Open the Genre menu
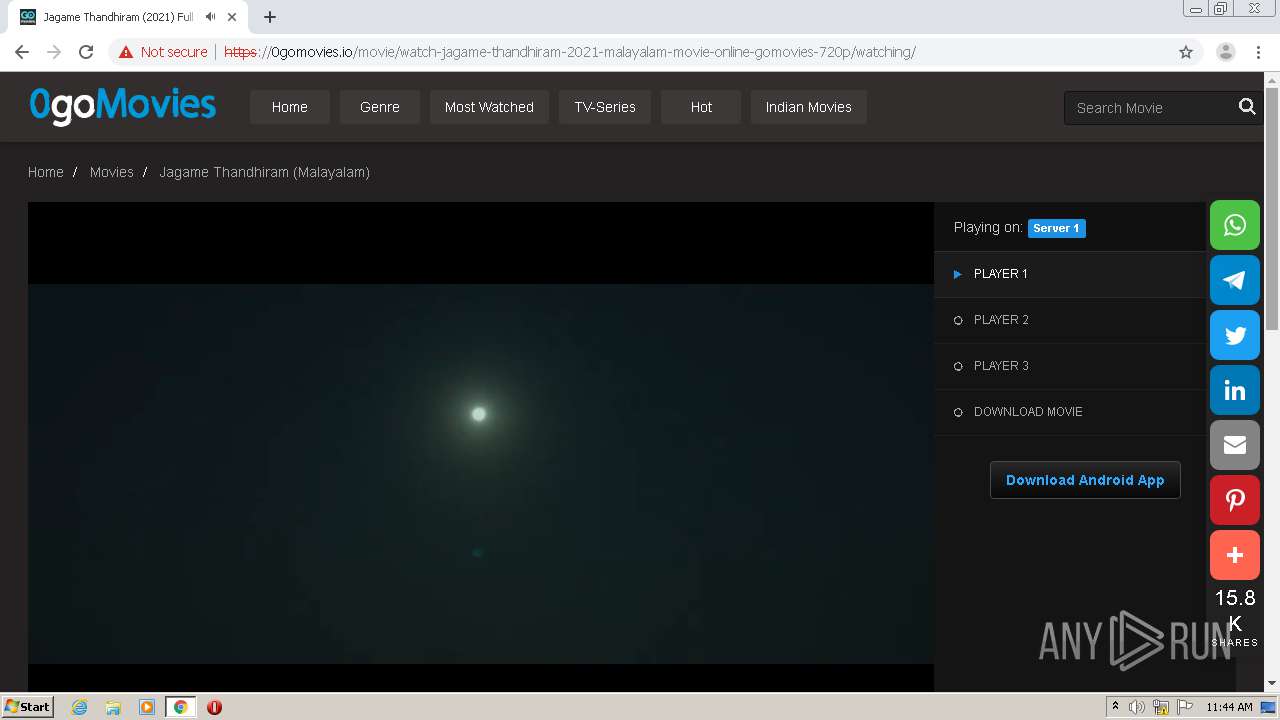Screen dimensions: 1280x720 (x=380, y=107)
